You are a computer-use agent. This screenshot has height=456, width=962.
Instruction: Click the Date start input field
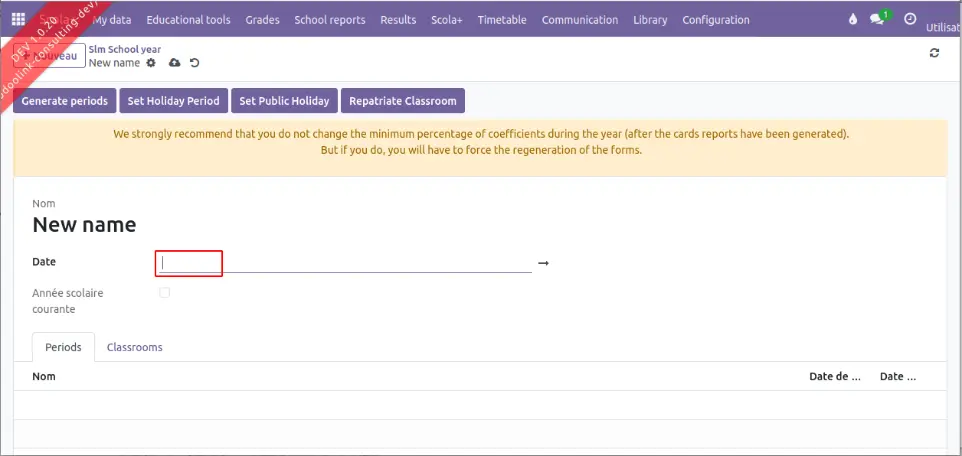189,263
